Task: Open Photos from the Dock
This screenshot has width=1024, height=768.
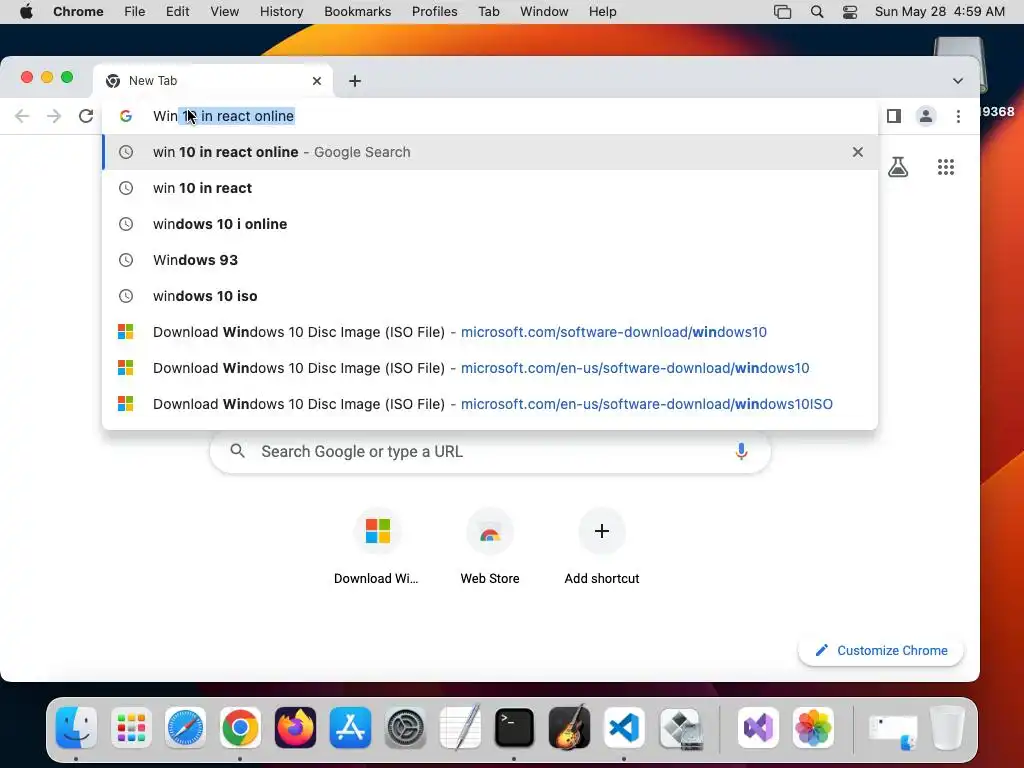Action: coord(813,728)
